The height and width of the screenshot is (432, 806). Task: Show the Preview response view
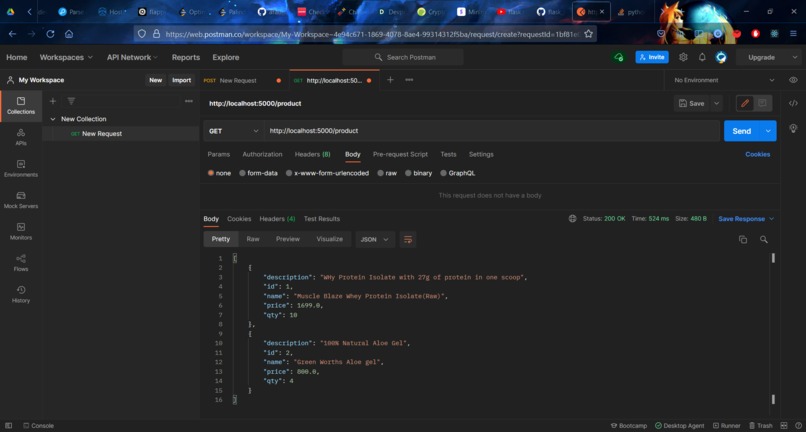tap(287, 239)
